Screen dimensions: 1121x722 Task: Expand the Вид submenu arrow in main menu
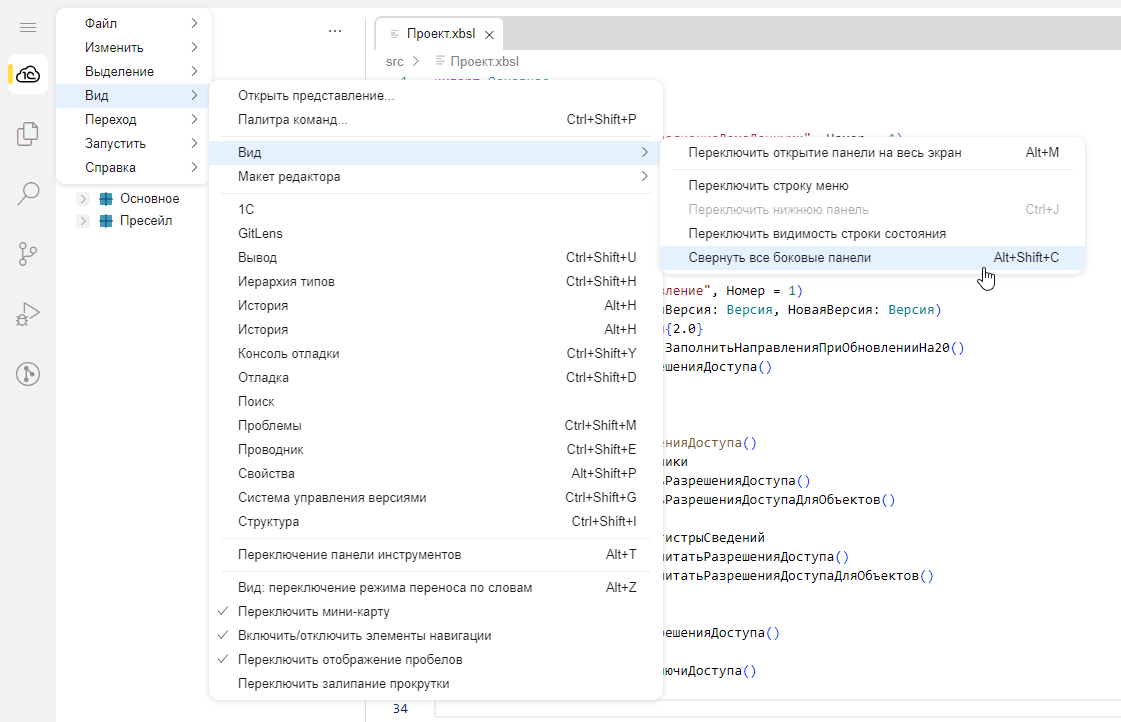(194, 95)
